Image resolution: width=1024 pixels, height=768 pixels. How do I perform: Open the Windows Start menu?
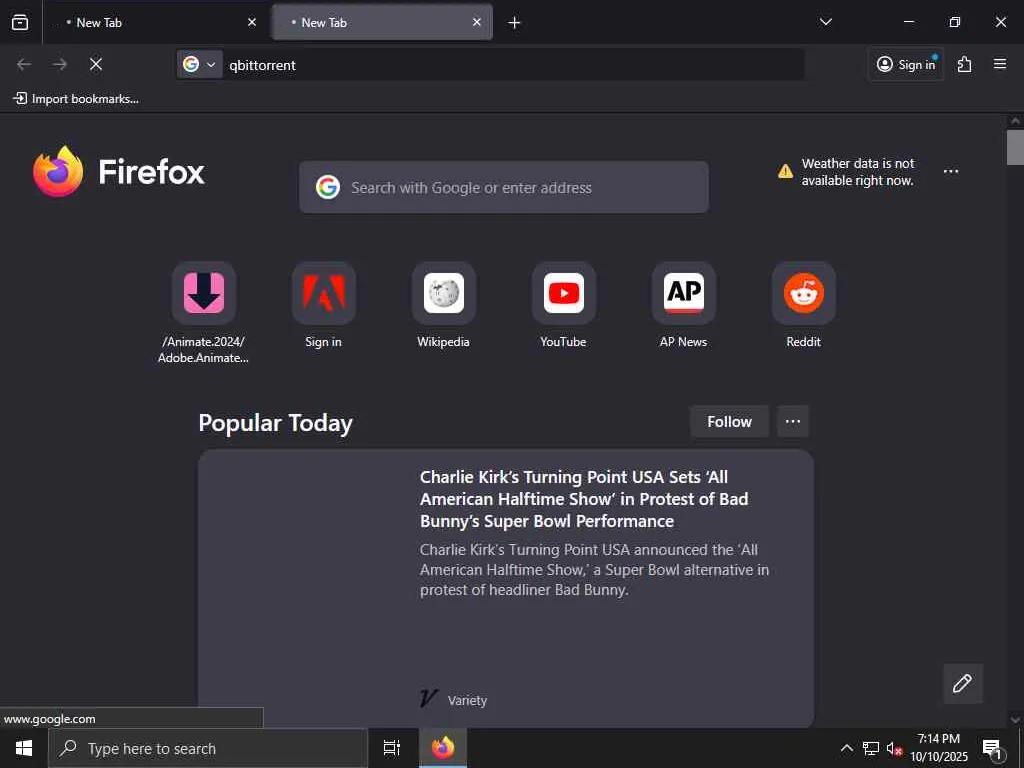coord(24,748)
